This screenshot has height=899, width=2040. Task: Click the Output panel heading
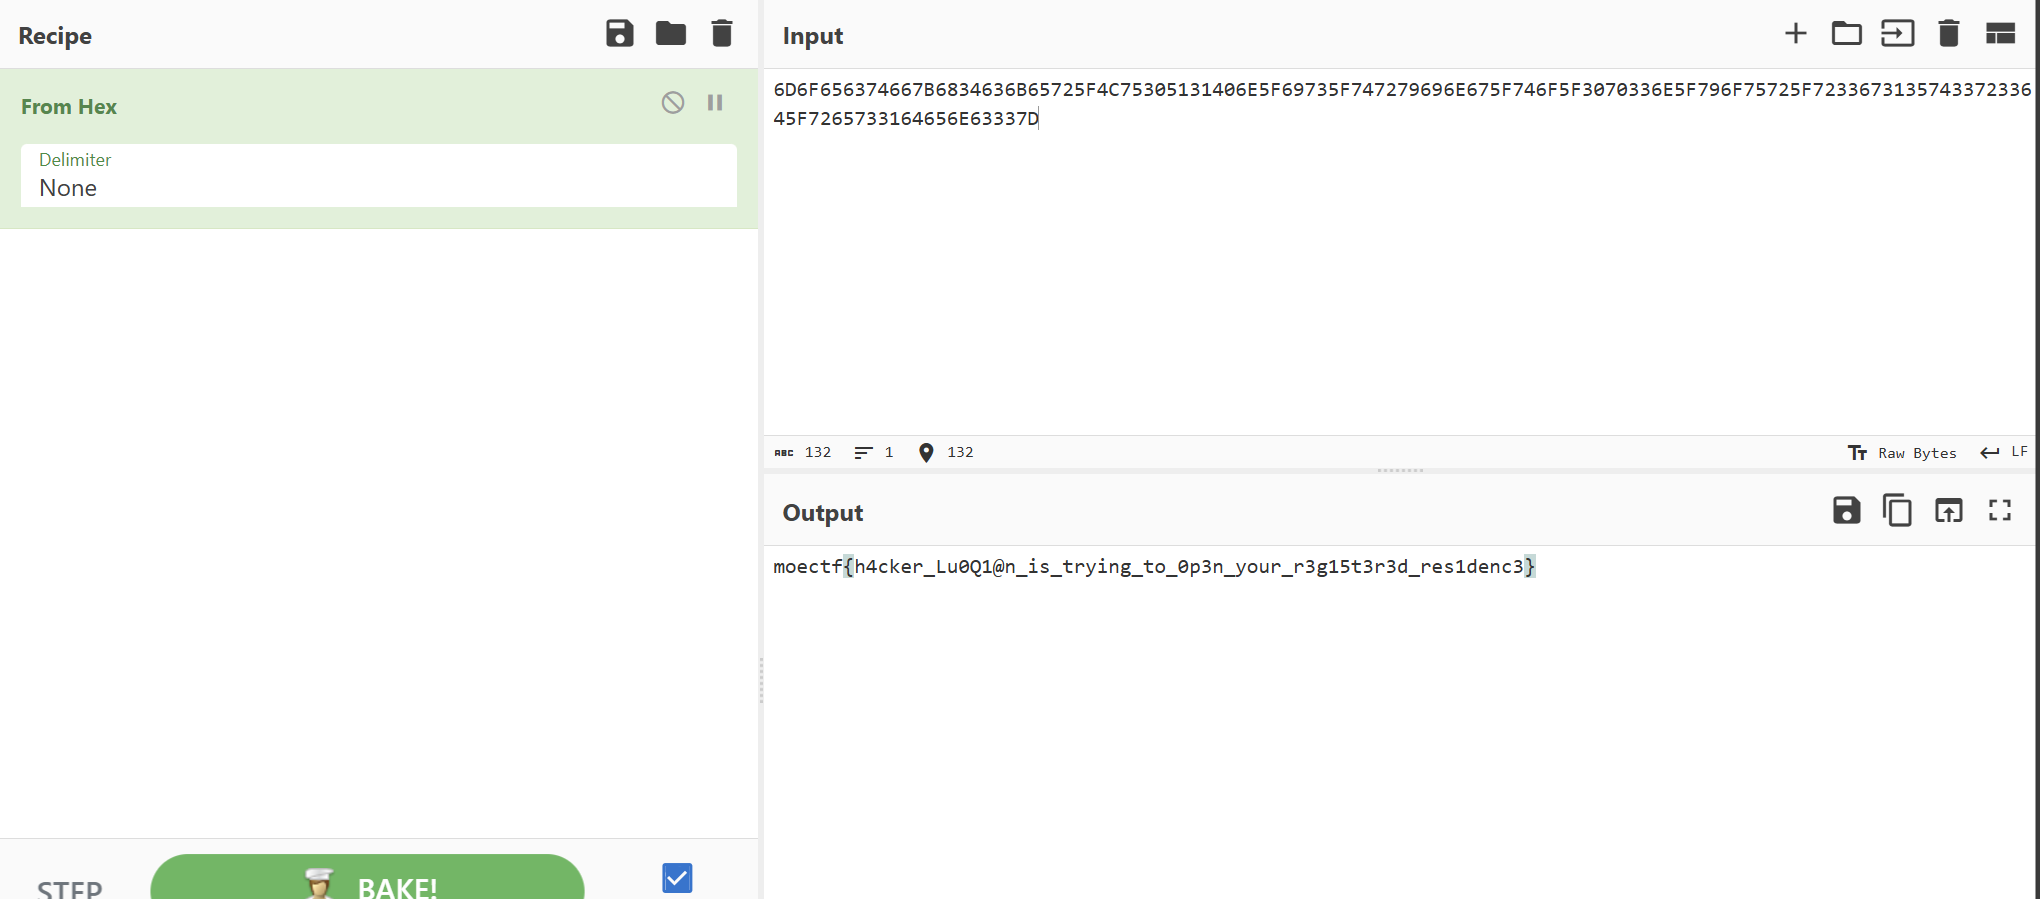click(x=823, y=513)
